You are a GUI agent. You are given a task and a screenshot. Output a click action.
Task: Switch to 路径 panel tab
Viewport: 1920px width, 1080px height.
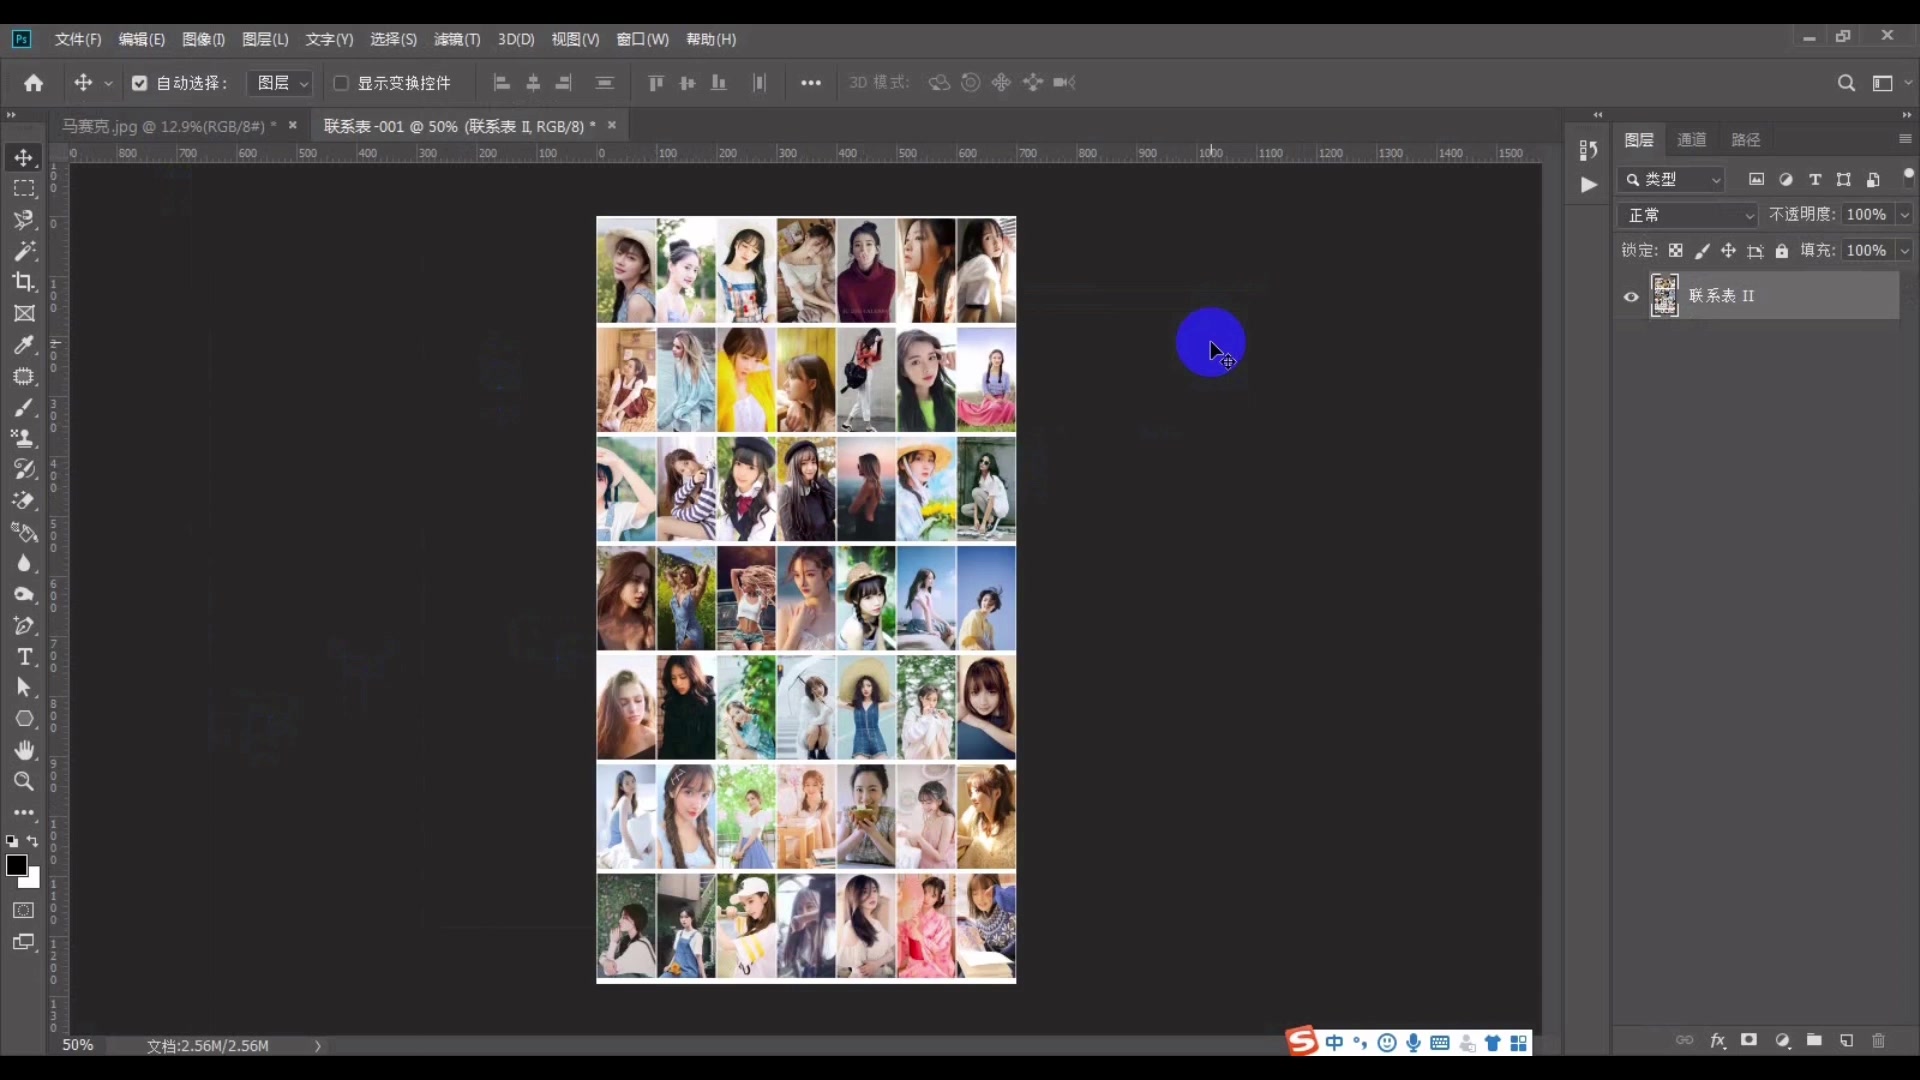coord(1749,140)
